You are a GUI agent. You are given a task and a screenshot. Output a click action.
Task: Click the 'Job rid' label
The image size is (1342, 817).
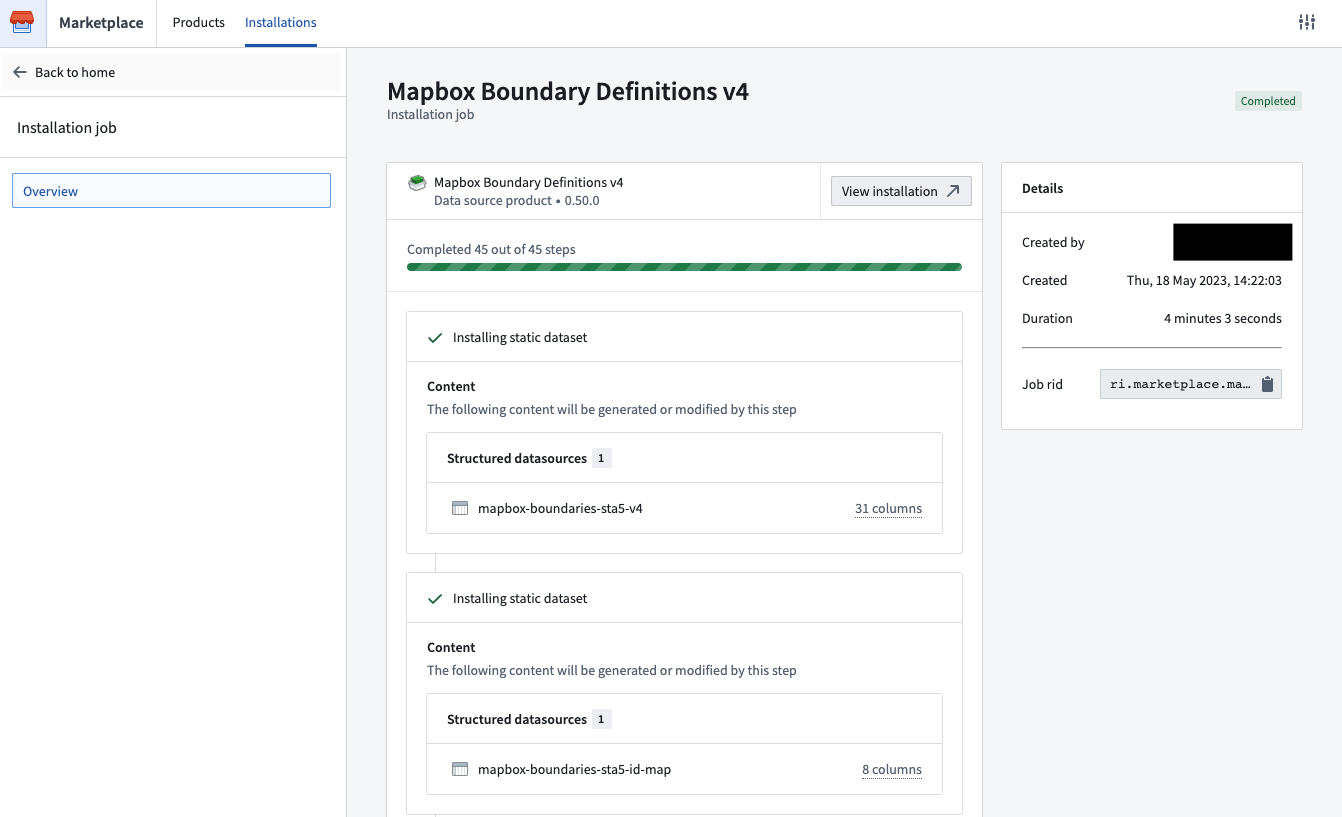click(1042, 384)
